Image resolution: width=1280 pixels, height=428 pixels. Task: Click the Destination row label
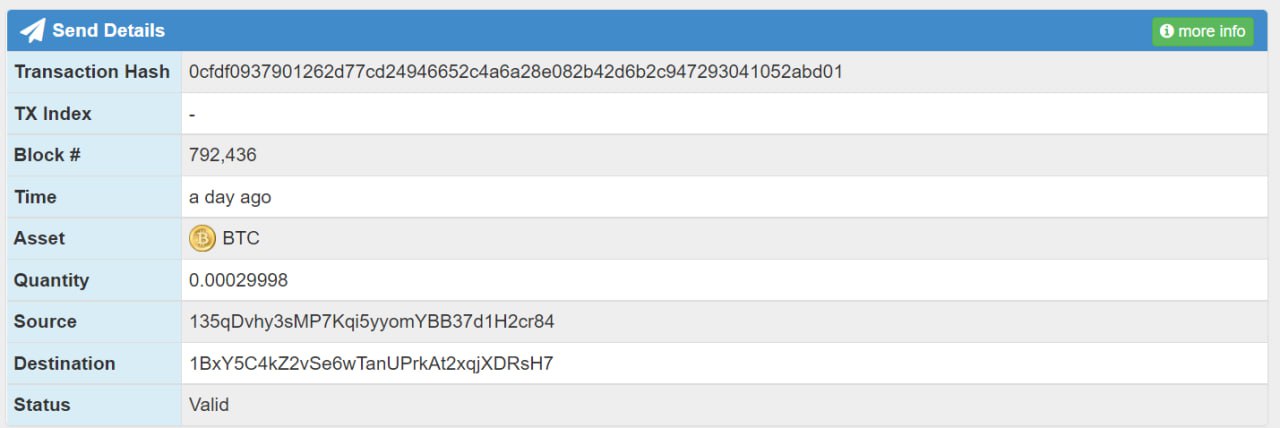click(x=65, y=364)
